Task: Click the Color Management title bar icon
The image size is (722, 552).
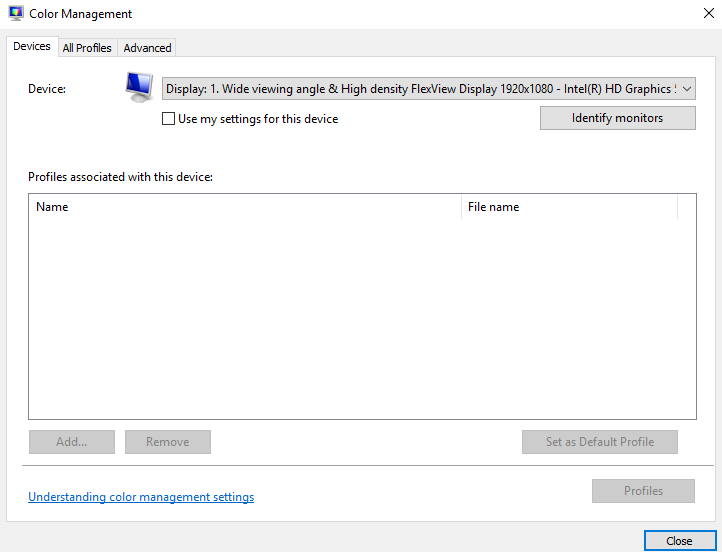Action: tap(16, 13)
